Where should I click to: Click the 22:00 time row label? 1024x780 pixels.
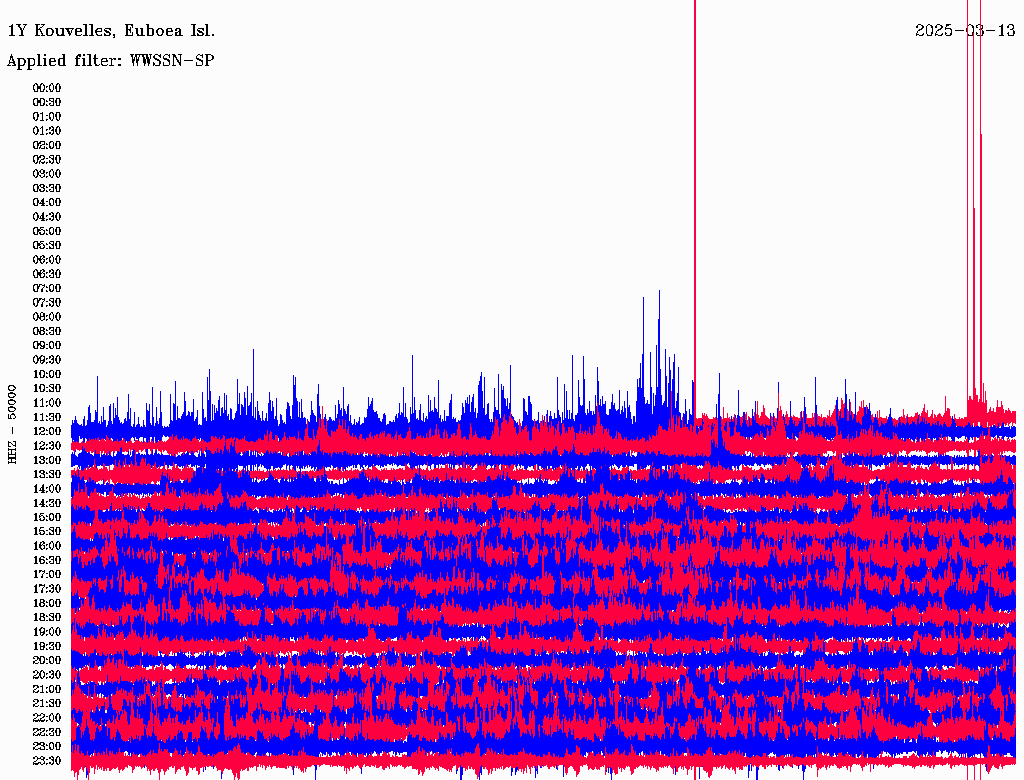coord(47,718)
